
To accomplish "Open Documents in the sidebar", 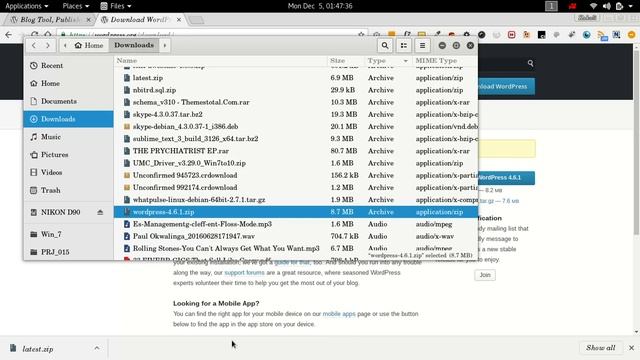I will coord(68,101).
